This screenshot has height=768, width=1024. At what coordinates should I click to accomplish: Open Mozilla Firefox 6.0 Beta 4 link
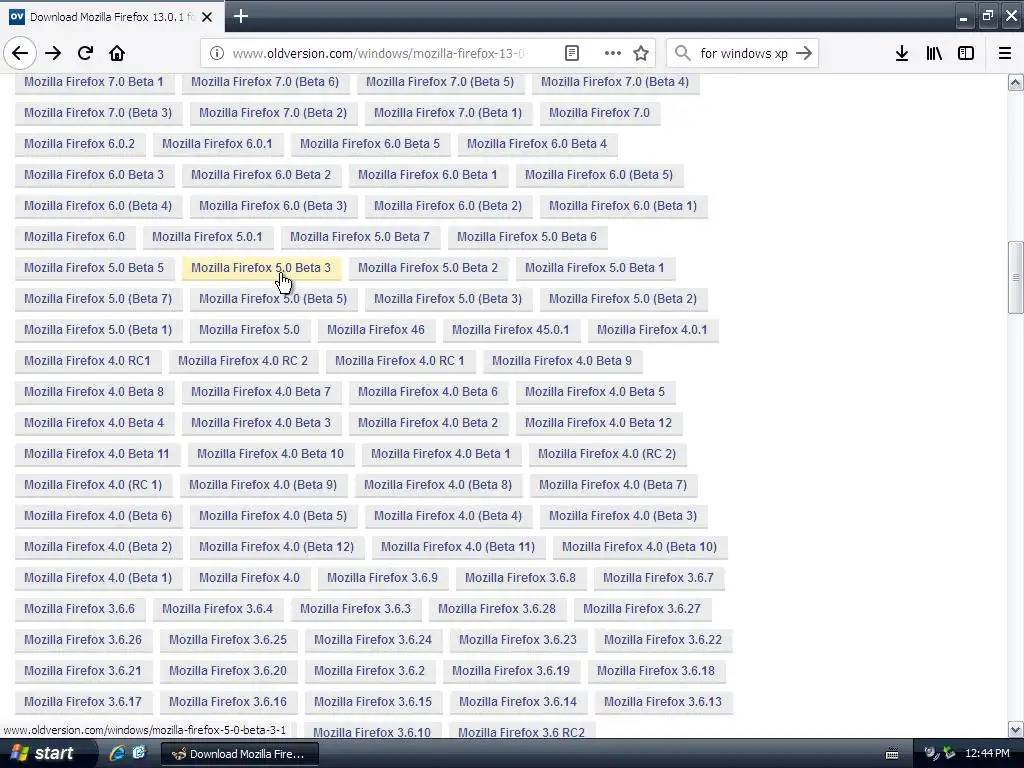click(537, 144)
